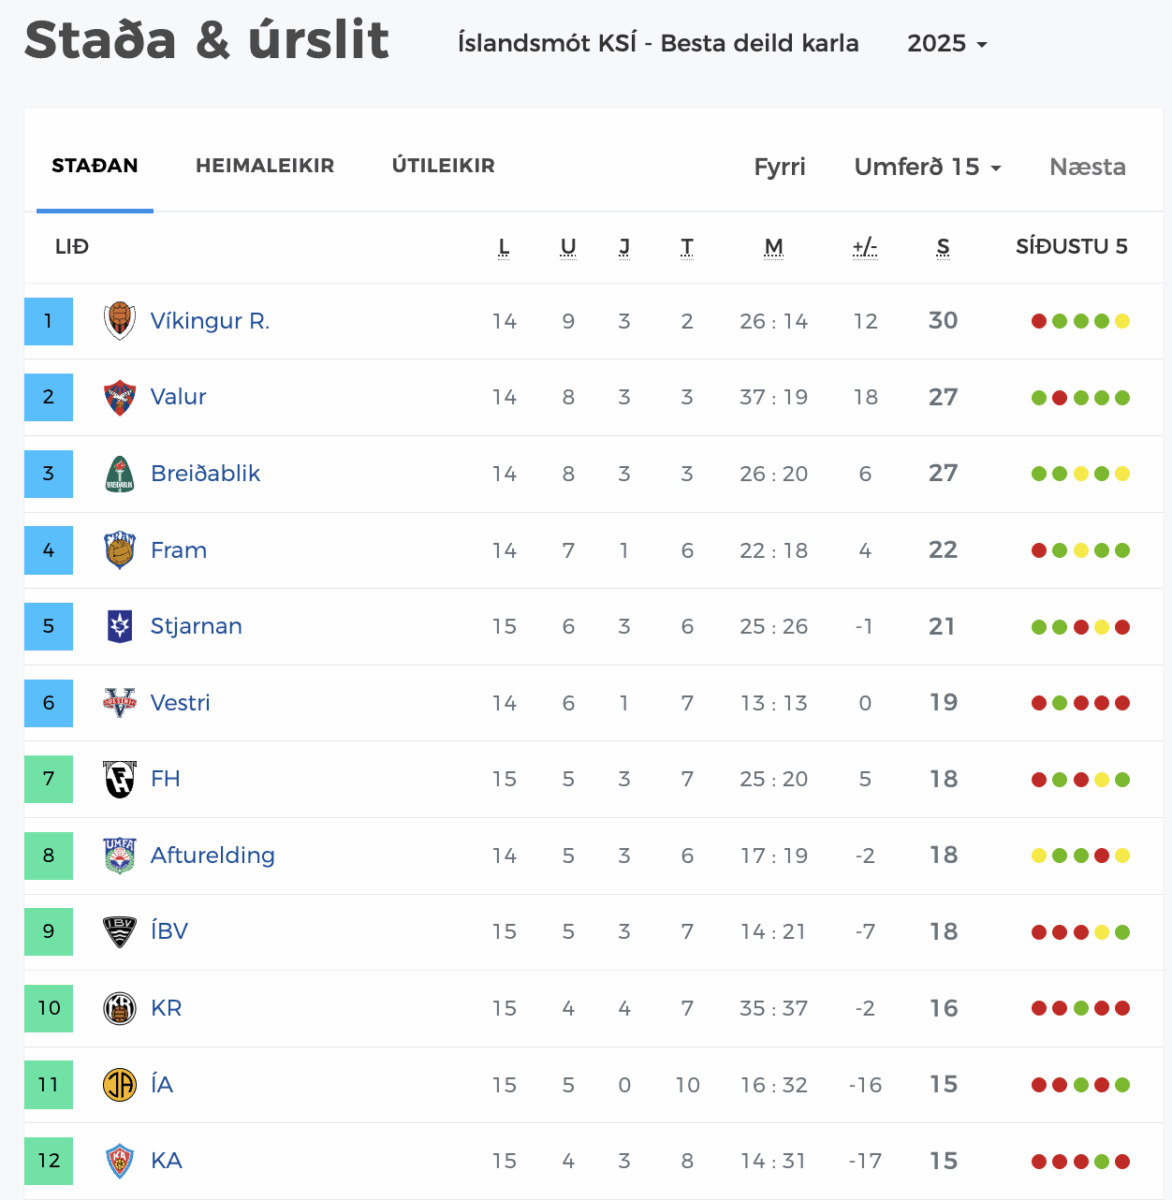Click the ÍA yellow round crest

[x=120, y=1085]
